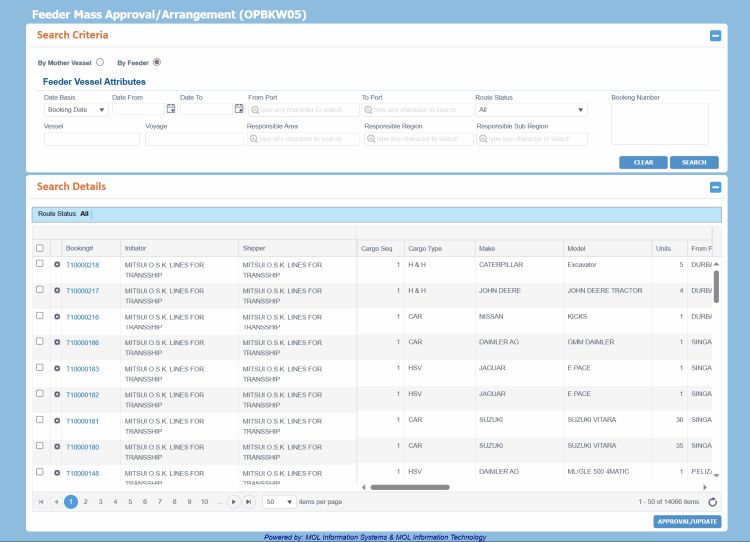
Task: Jump to the last page
Action: point(248,502)
